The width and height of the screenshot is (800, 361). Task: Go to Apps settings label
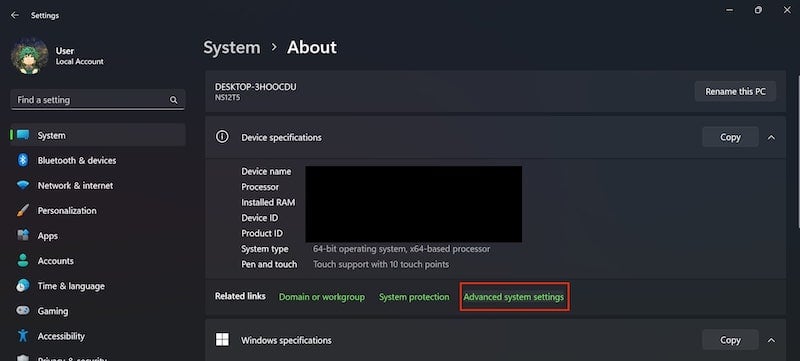(47, 236)
